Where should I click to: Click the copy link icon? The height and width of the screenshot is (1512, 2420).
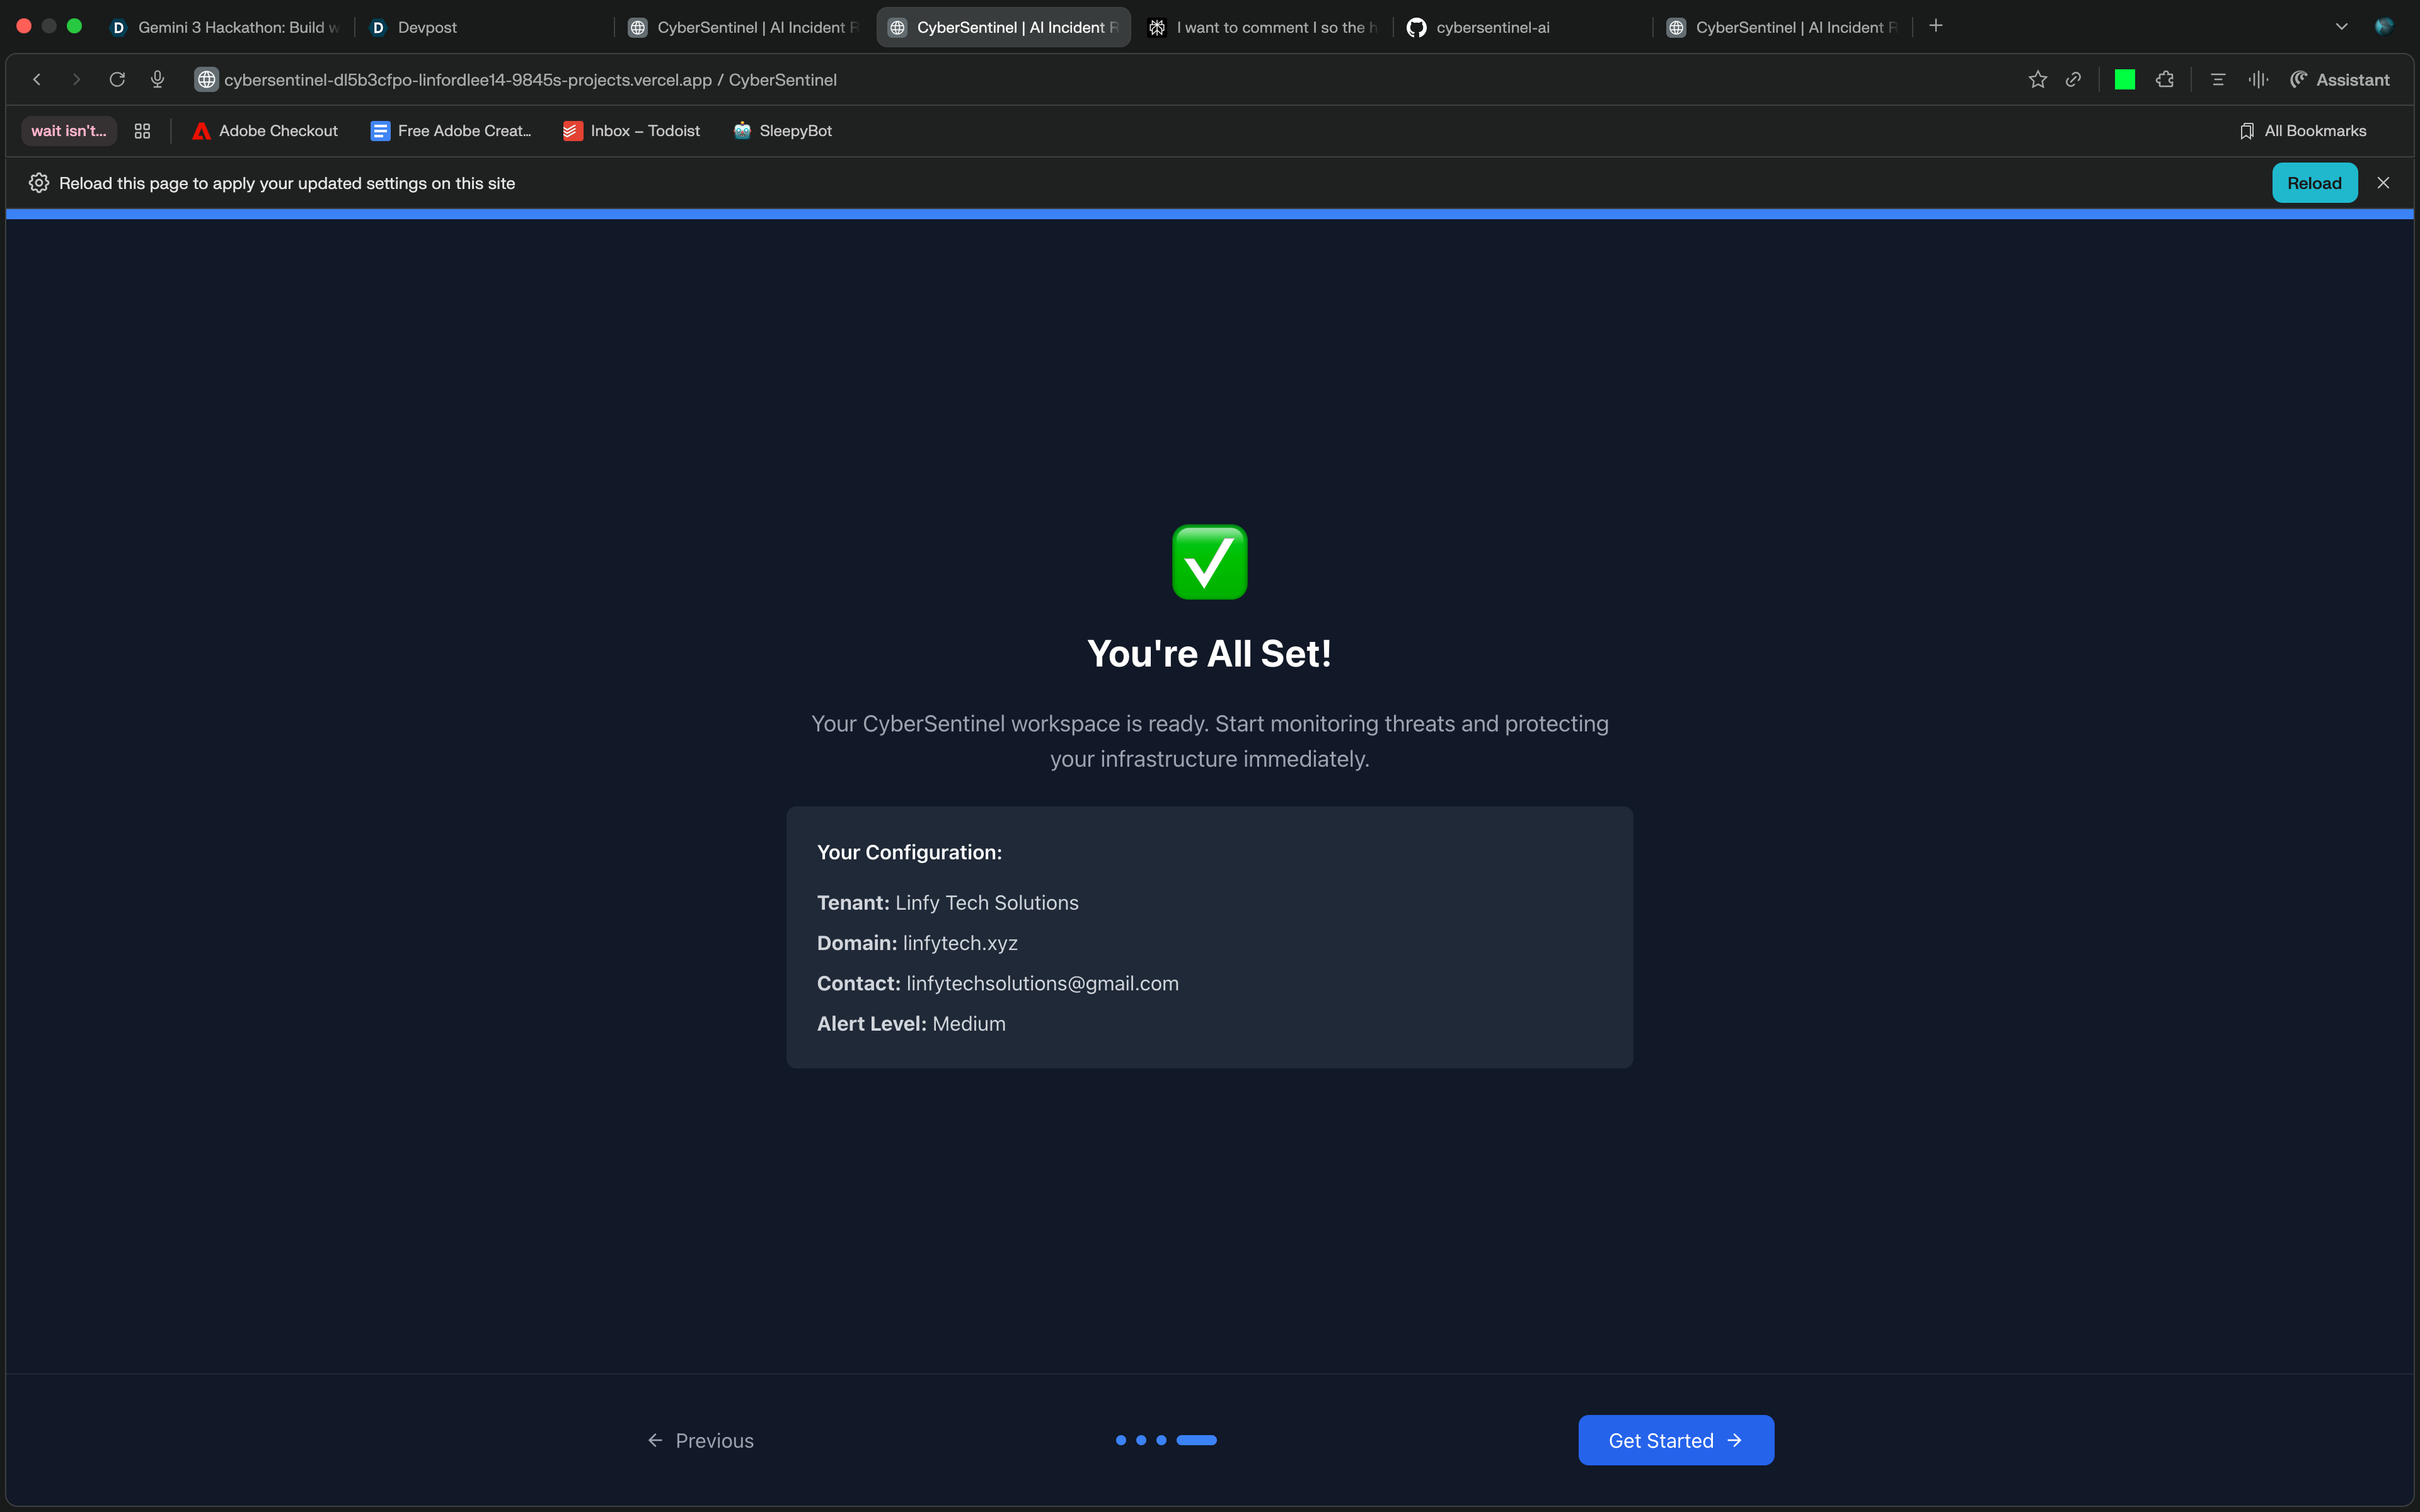2073,80
